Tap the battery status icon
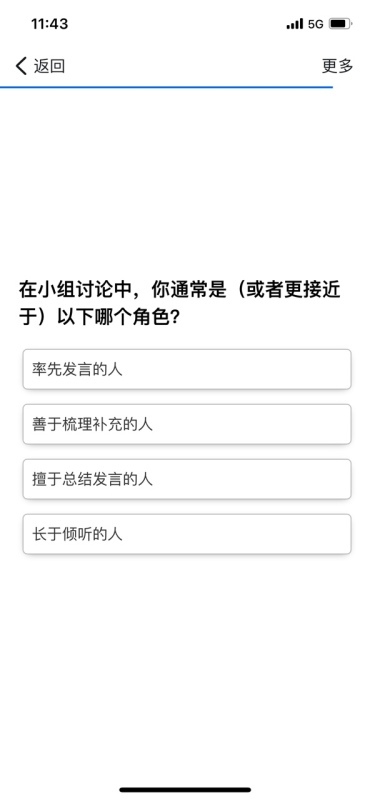 340,23
